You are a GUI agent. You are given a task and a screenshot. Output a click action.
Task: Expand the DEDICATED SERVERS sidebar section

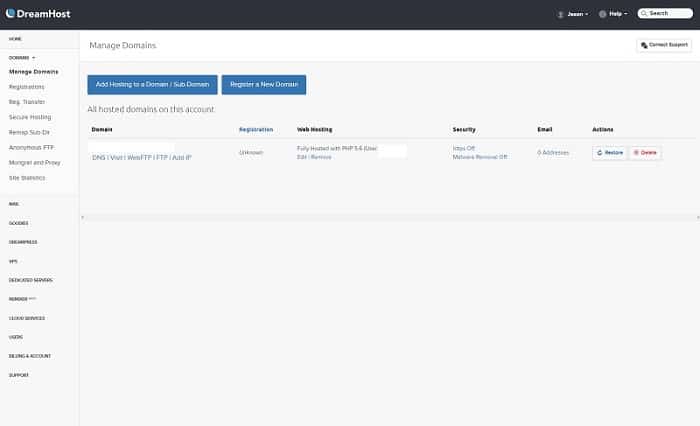click(30, 280)
